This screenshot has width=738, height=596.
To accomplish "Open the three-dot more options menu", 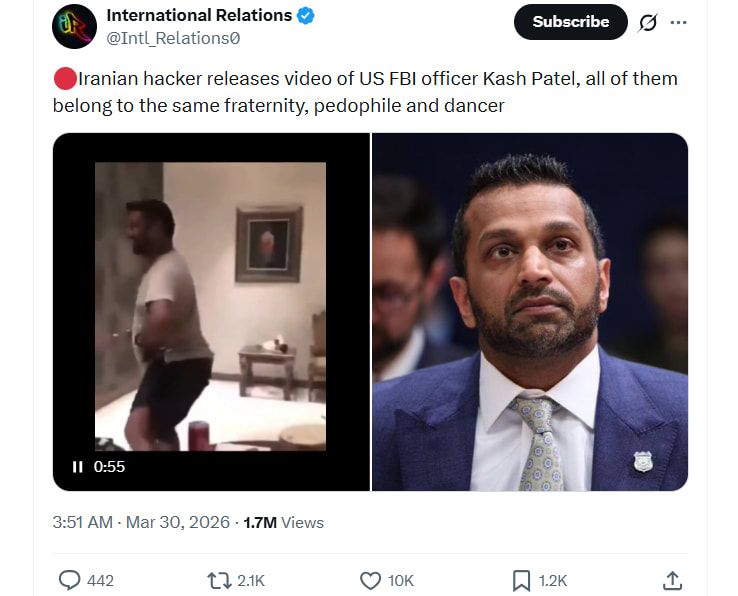I will click(679, 23).
